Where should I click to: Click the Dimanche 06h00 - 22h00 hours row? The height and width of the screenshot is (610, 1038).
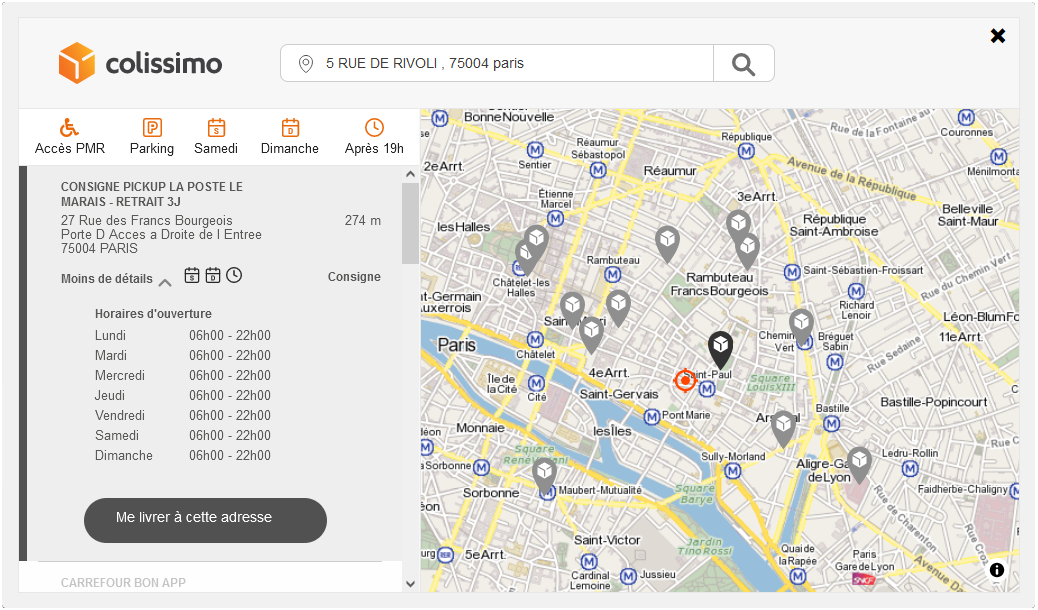(183, 456)
